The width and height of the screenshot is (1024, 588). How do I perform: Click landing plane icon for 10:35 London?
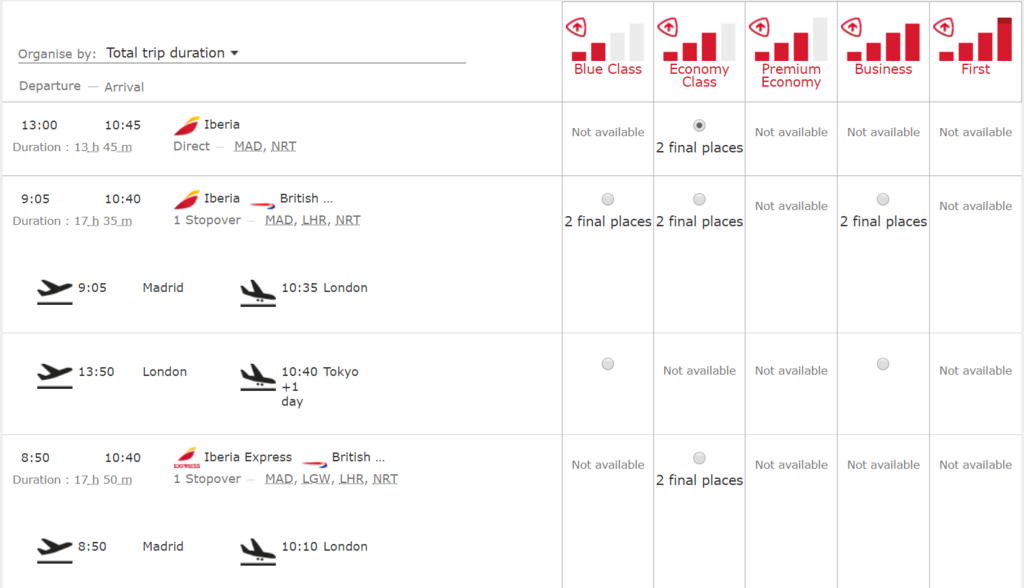click(258, 292)
